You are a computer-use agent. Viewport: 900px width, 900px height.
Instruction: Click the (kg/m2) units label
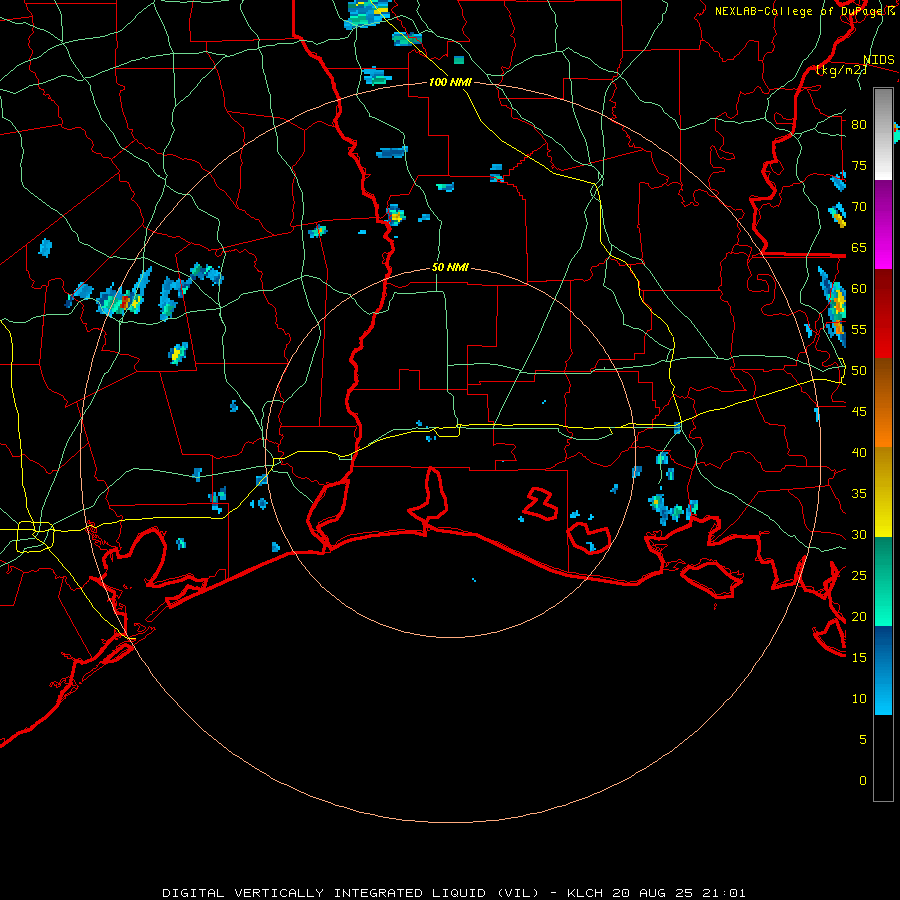pos(841,70)
